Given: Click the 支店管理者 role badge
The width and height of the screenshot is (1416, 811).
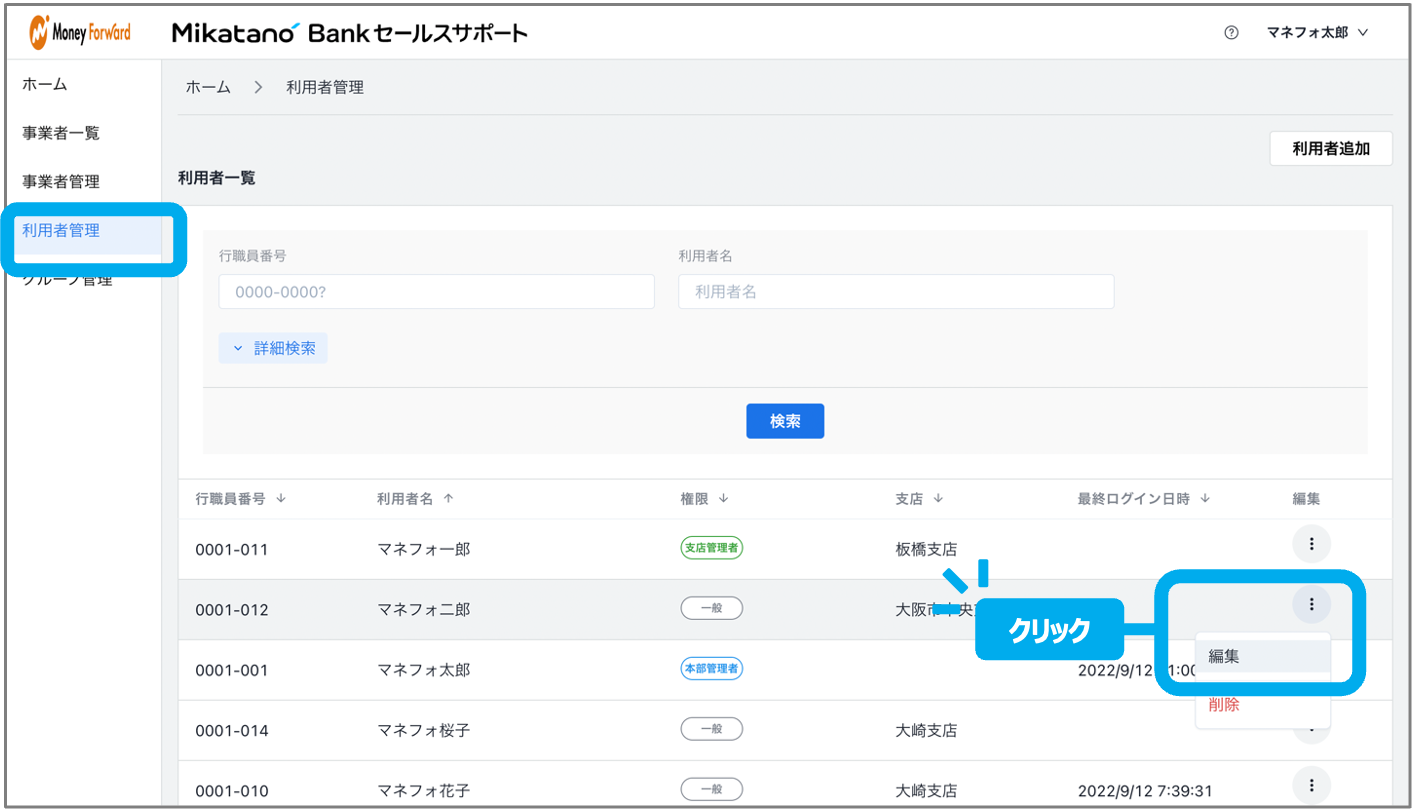Looking at the screenshot, I should 712,547.
